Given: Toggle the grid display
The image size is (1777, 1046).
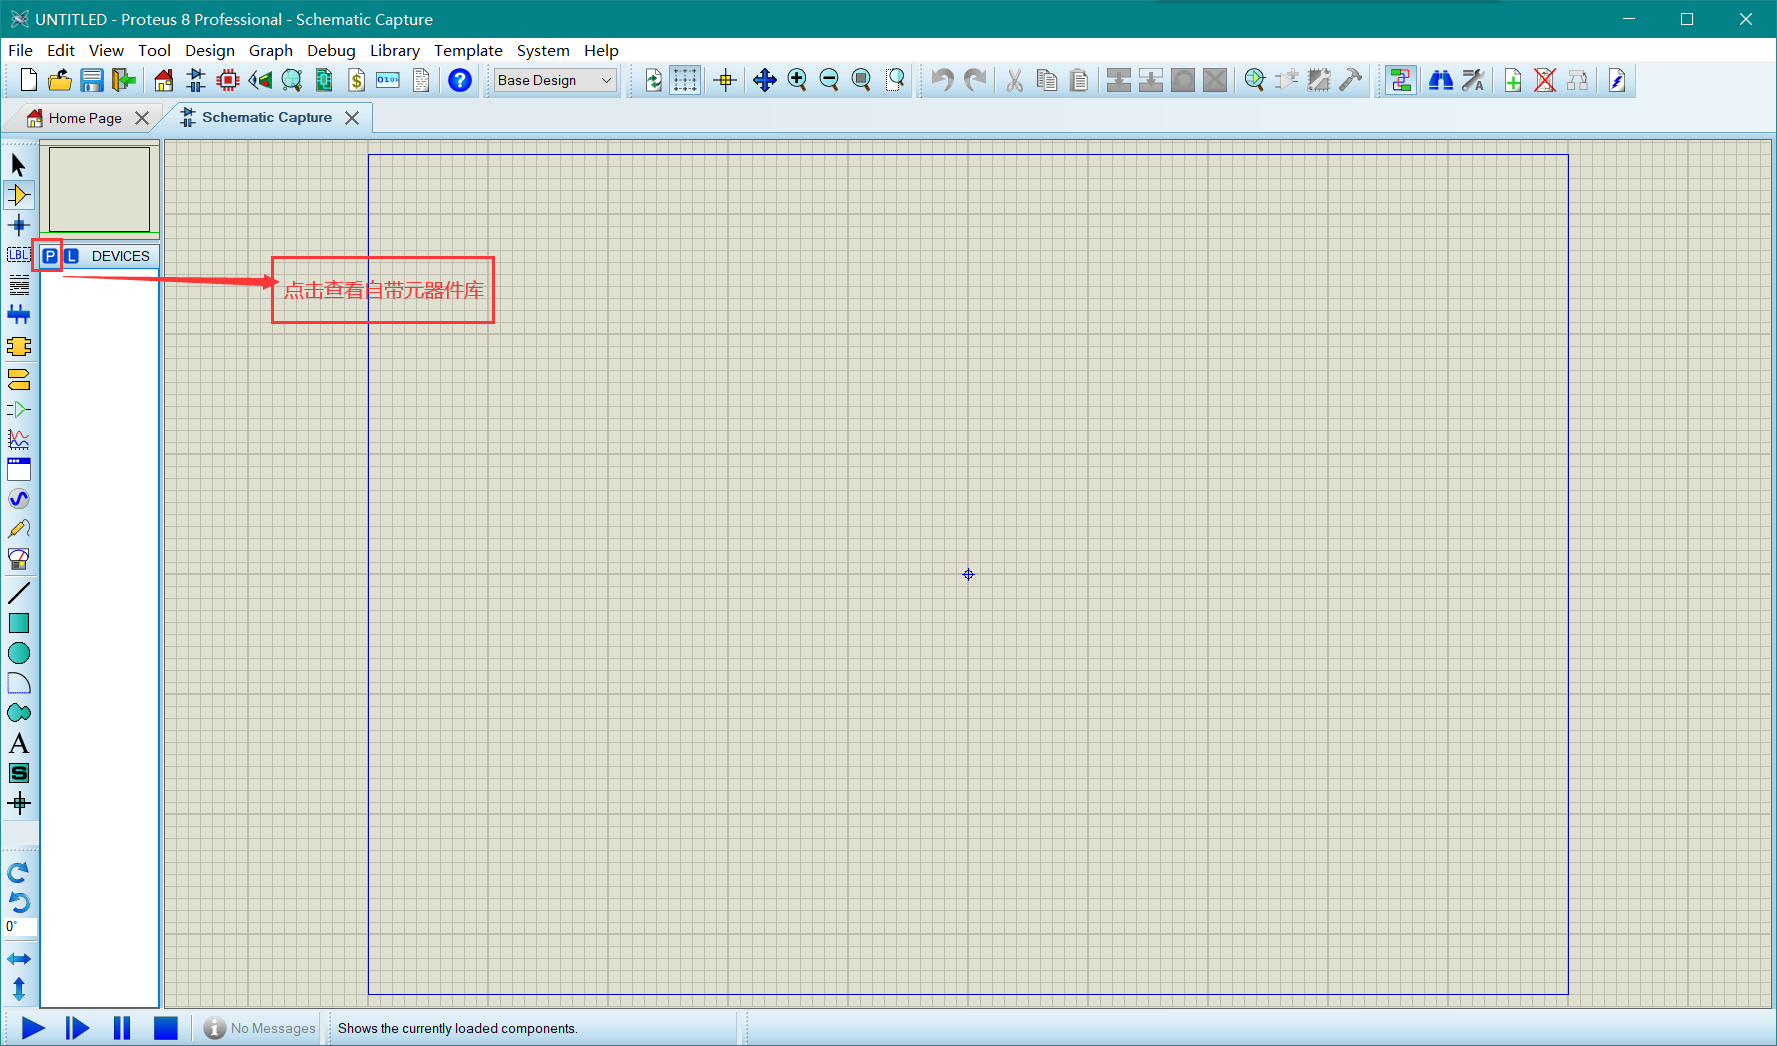Looking at the screenshot, I should pyautogui.click(x=685, y=80).
